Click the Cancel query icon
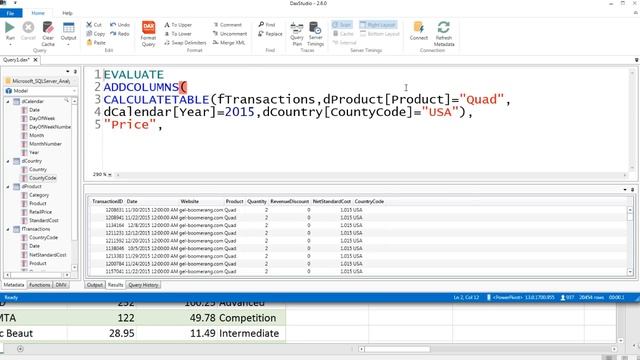 click(28, 31)
